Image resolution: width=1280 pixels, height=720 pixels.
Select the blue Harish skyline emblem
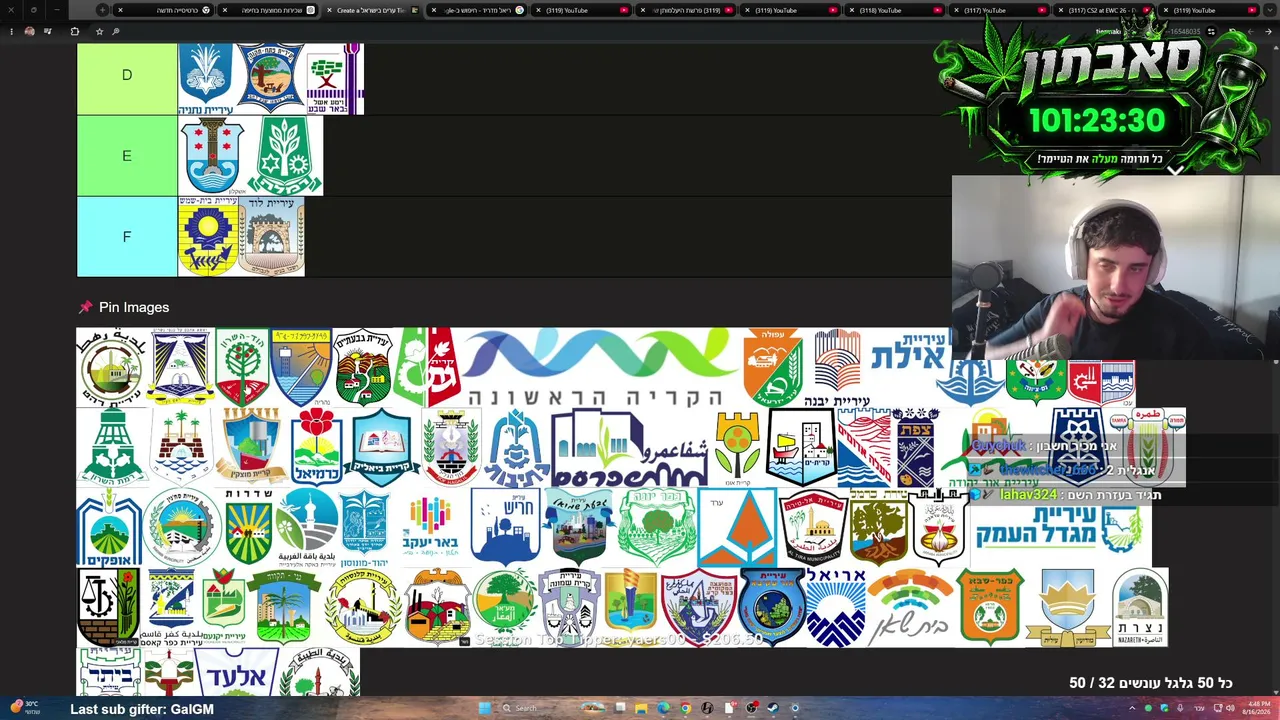pyautogui.click(x=505, y=527)
